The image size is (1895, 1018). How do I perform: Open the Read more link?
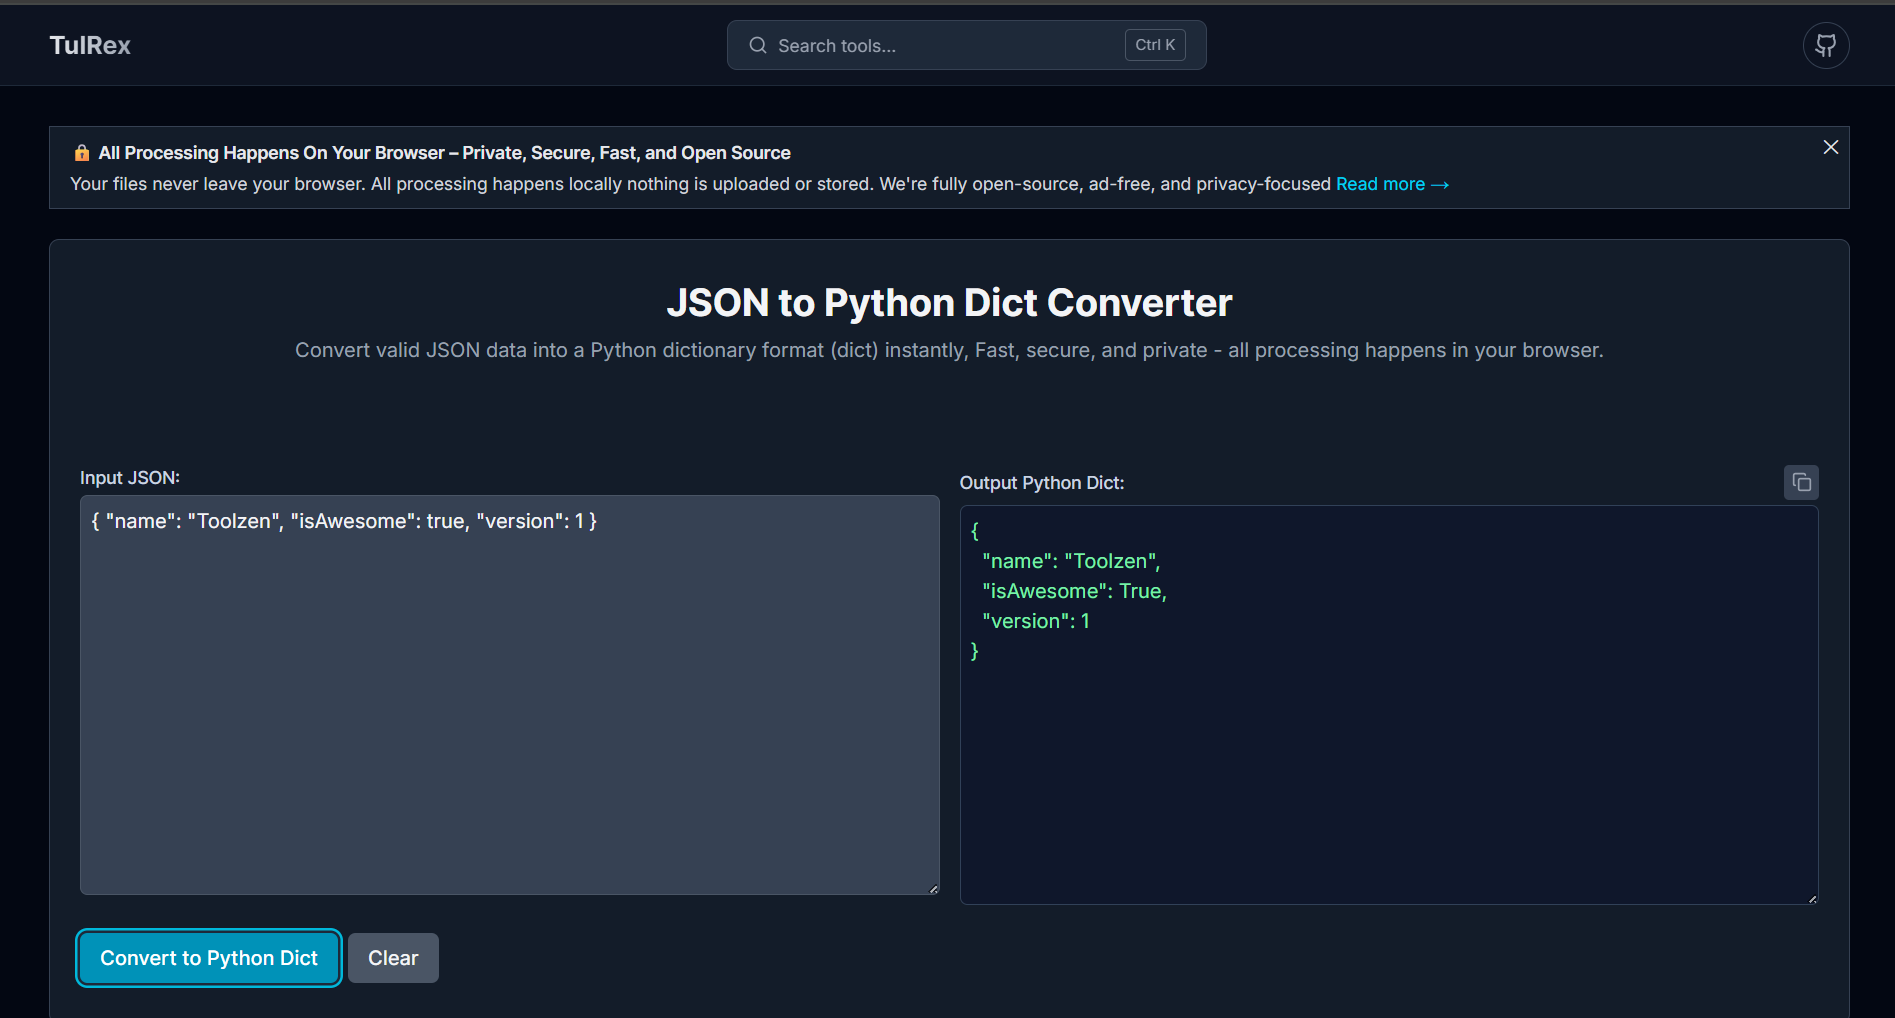click(1392, 184)
